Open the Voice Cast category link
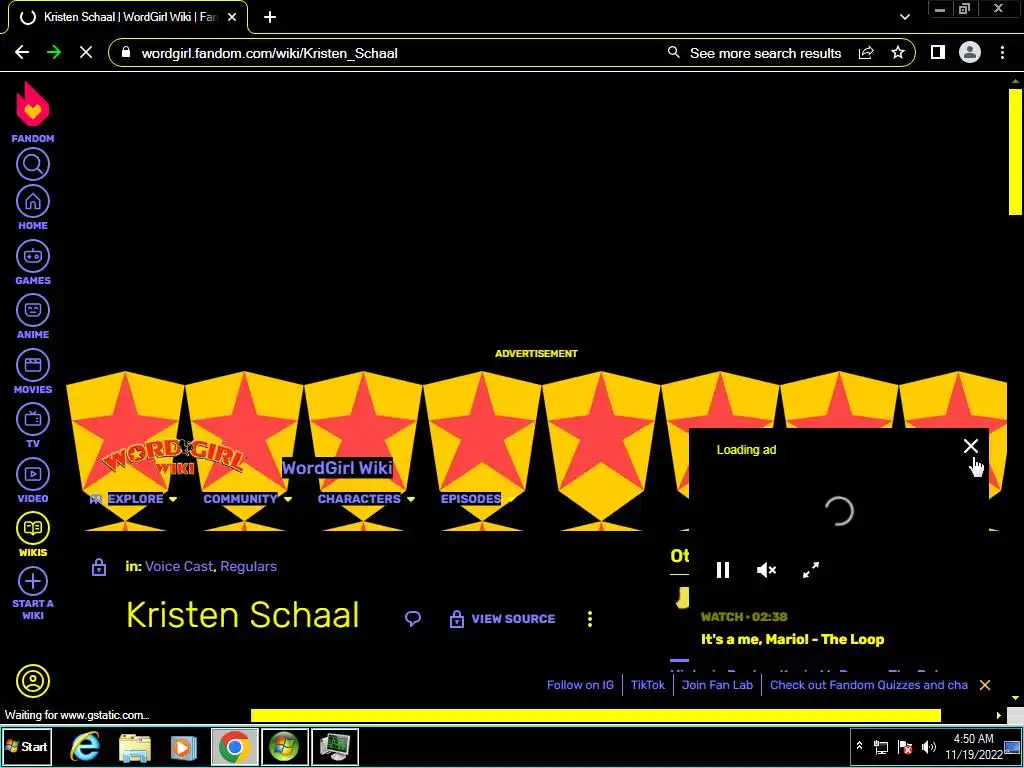This screenshot has width=1024, height=768. 179,566
